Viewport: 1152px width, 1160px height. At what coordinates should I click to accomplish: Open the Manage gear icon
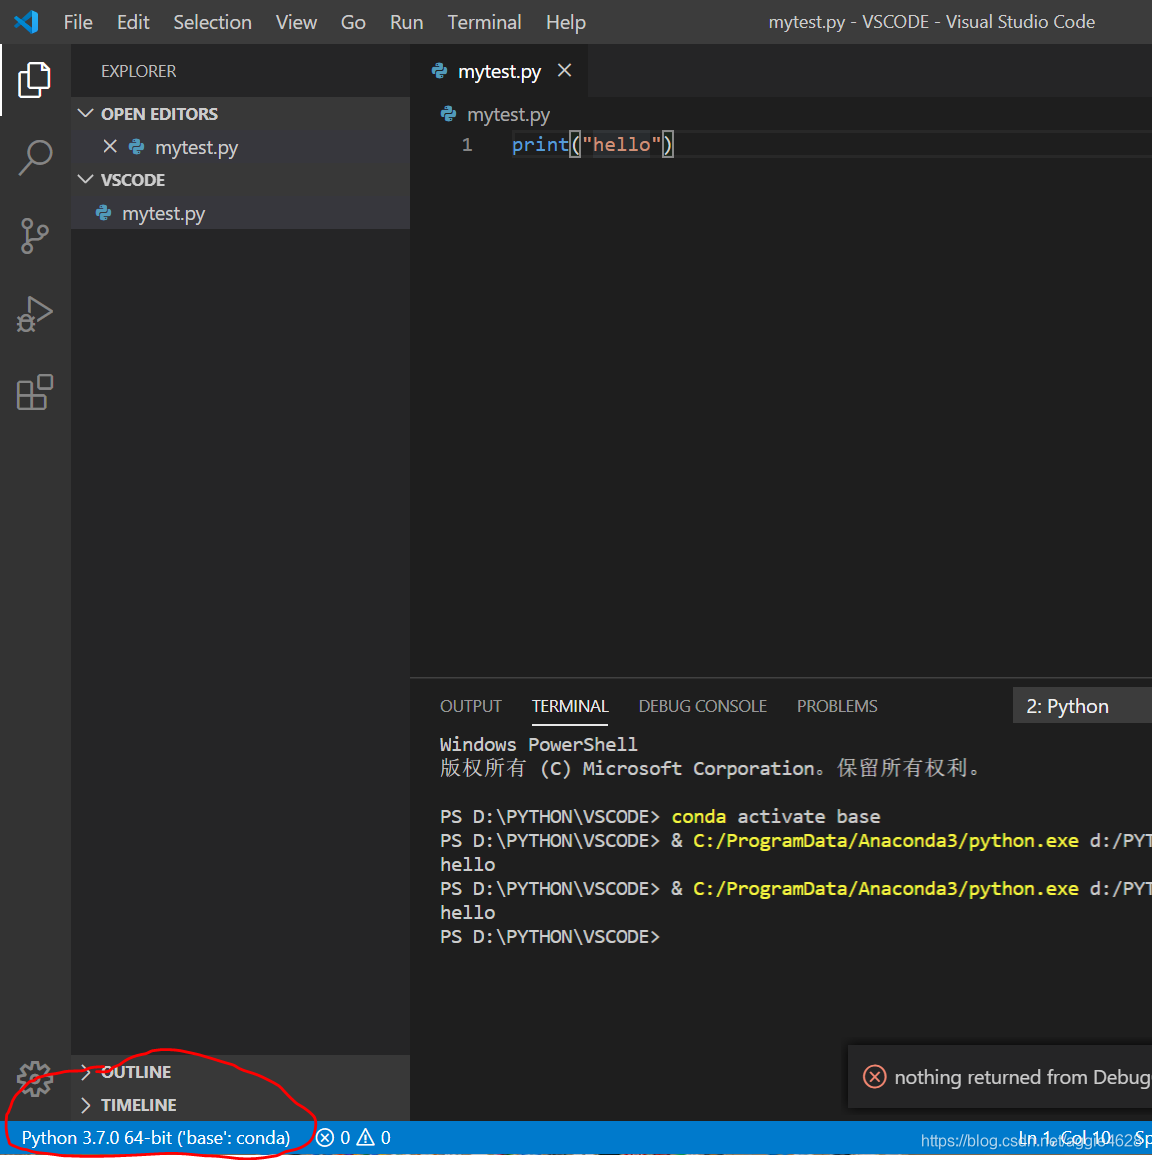[x=34, y=1079]
